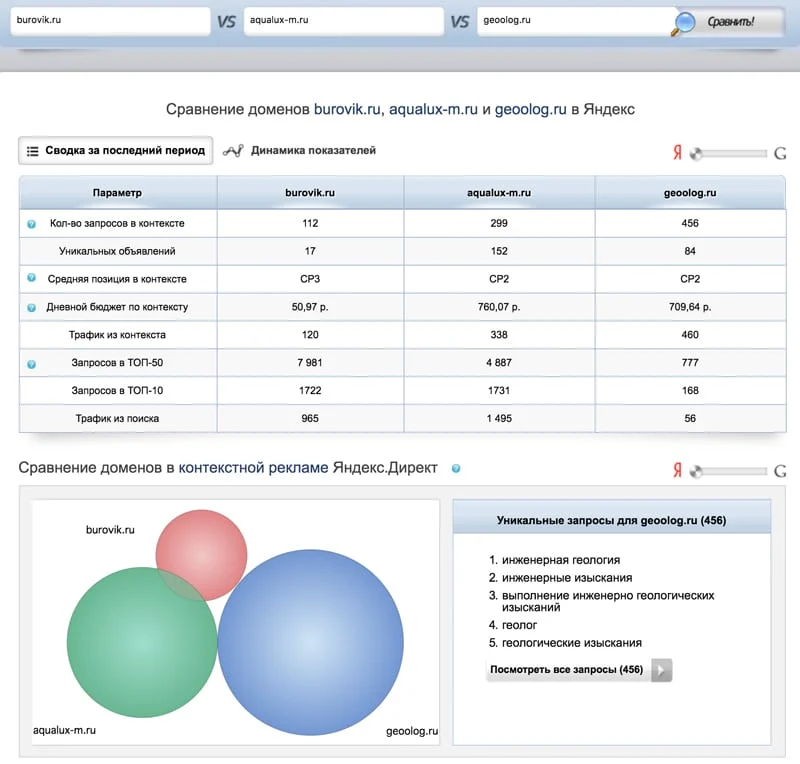Click the Google G icon in the Директ section
The height and width of the screenshot is (764, 800).
coord(780,471)
